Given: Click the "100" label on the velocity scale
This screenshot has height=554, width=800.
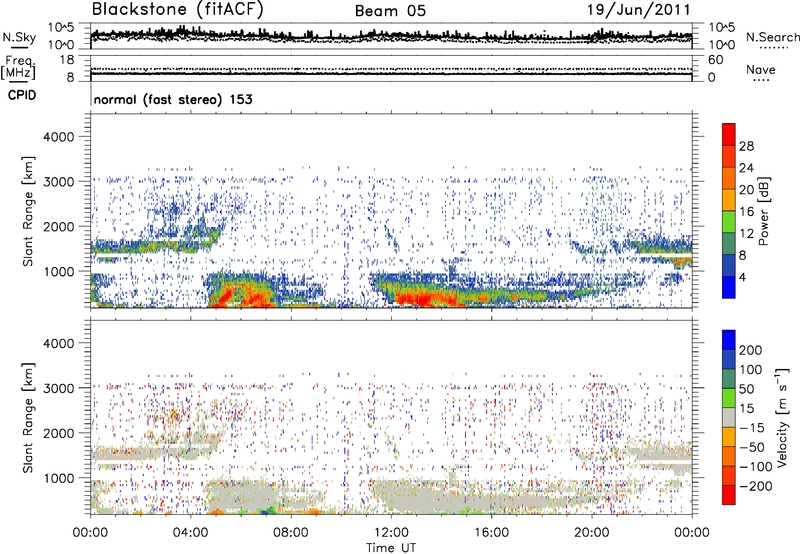Looking at the screenshot, I should (751, 370).
